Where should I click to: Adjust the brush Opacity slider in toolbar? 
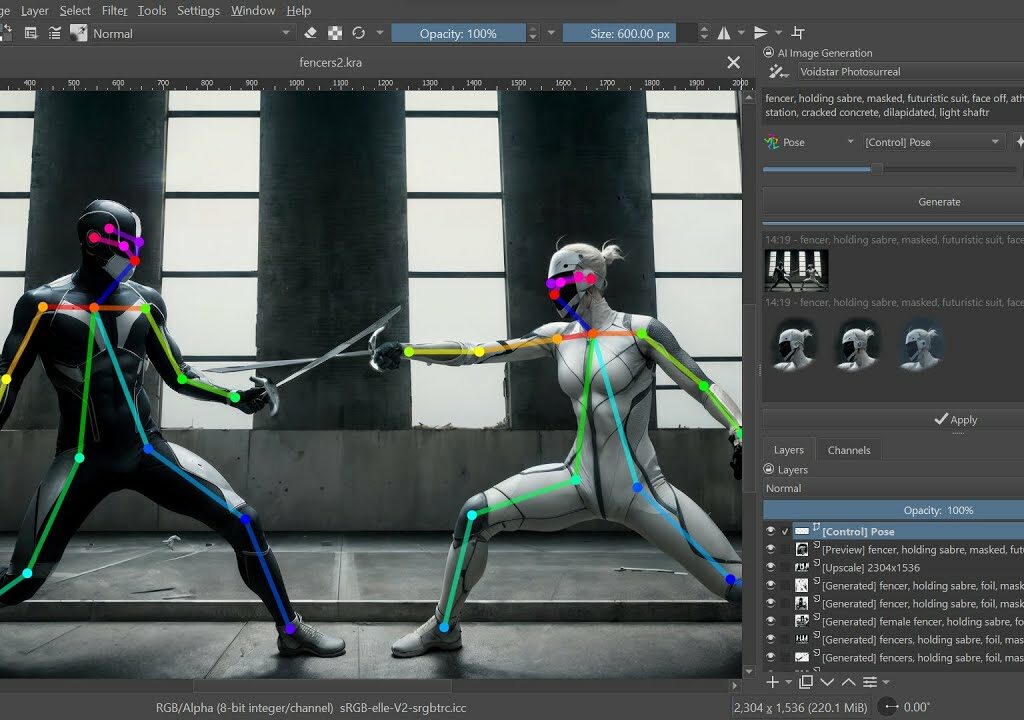tap(458, 33)
